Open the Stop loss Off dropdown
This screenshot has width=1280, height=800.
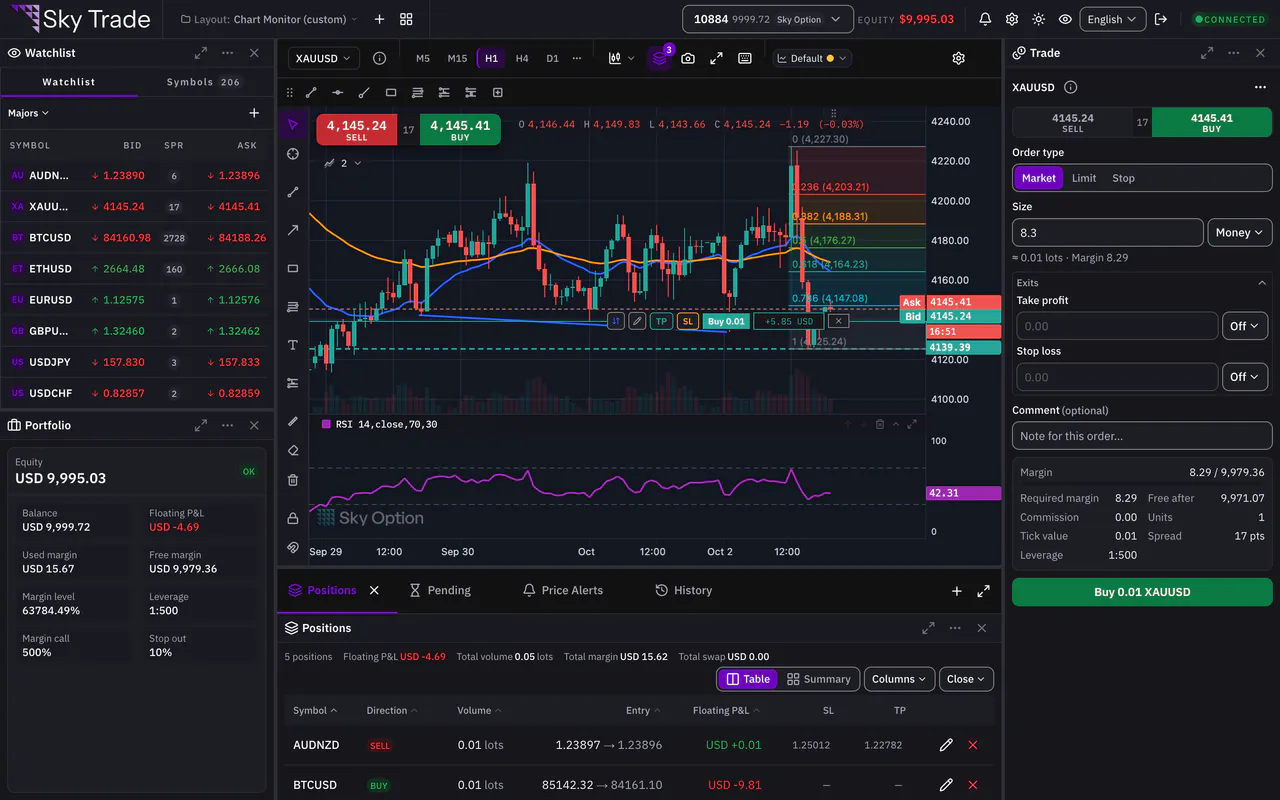click(x=1245, y=377)
